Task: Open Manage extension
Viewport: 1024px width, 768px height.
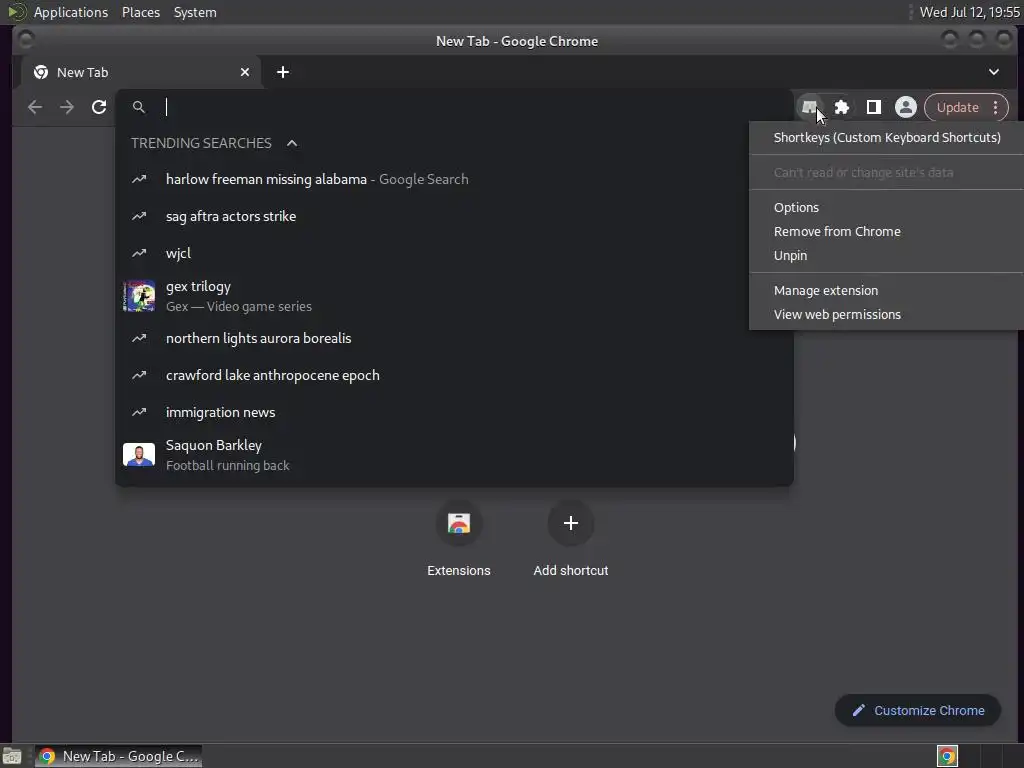Action: coord(887,291)
